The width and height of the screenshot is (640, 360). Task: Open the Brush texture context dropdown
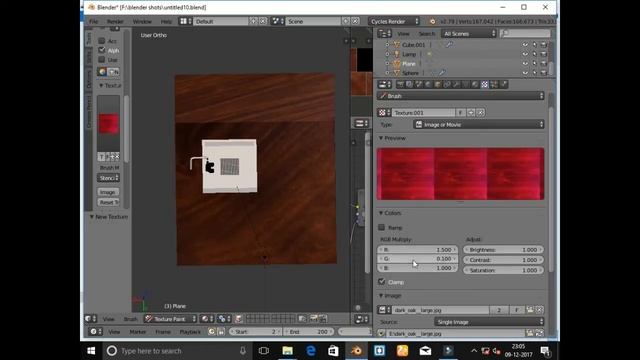(461, 96)
